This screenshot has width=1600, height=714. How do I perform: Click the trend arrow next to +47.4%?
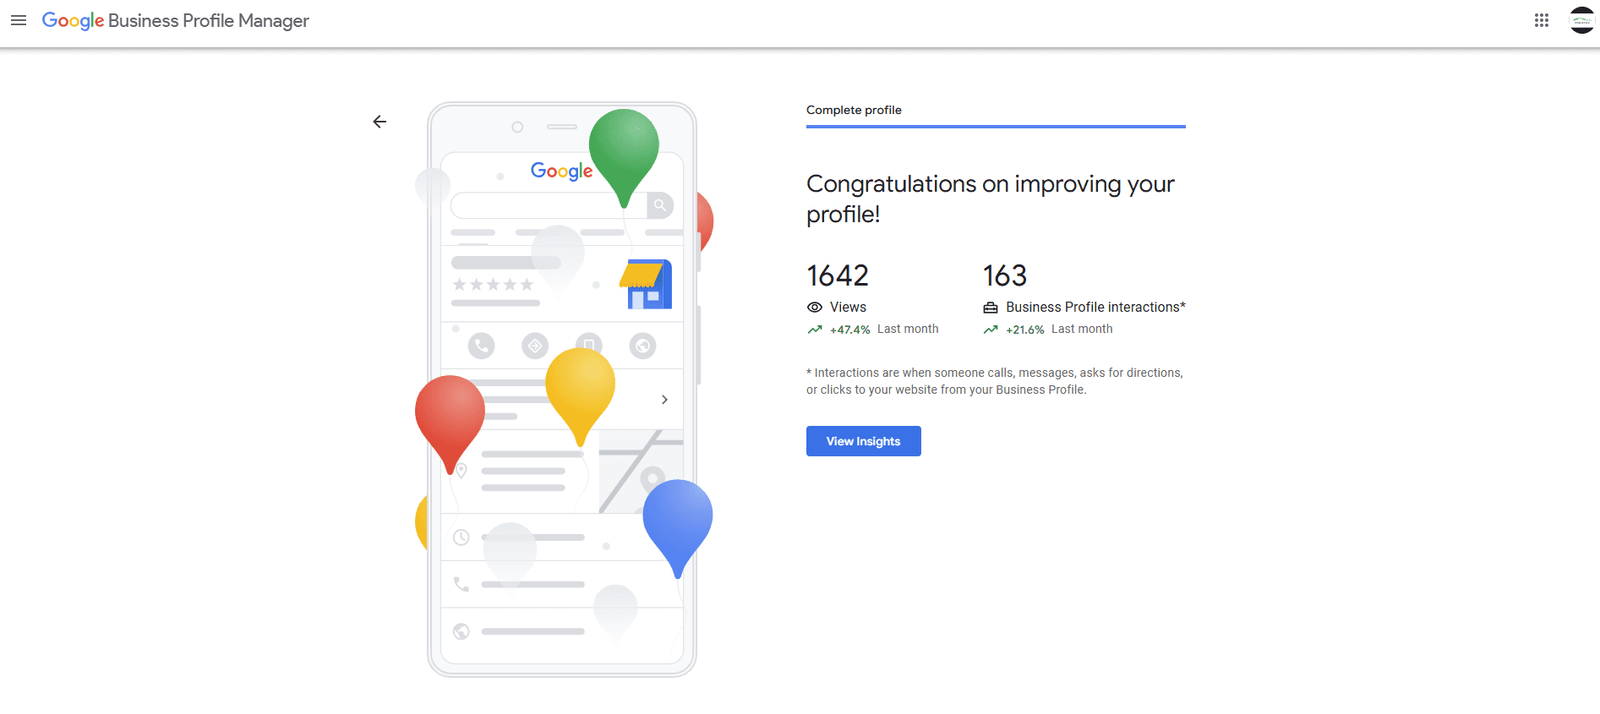click(815, 330)
